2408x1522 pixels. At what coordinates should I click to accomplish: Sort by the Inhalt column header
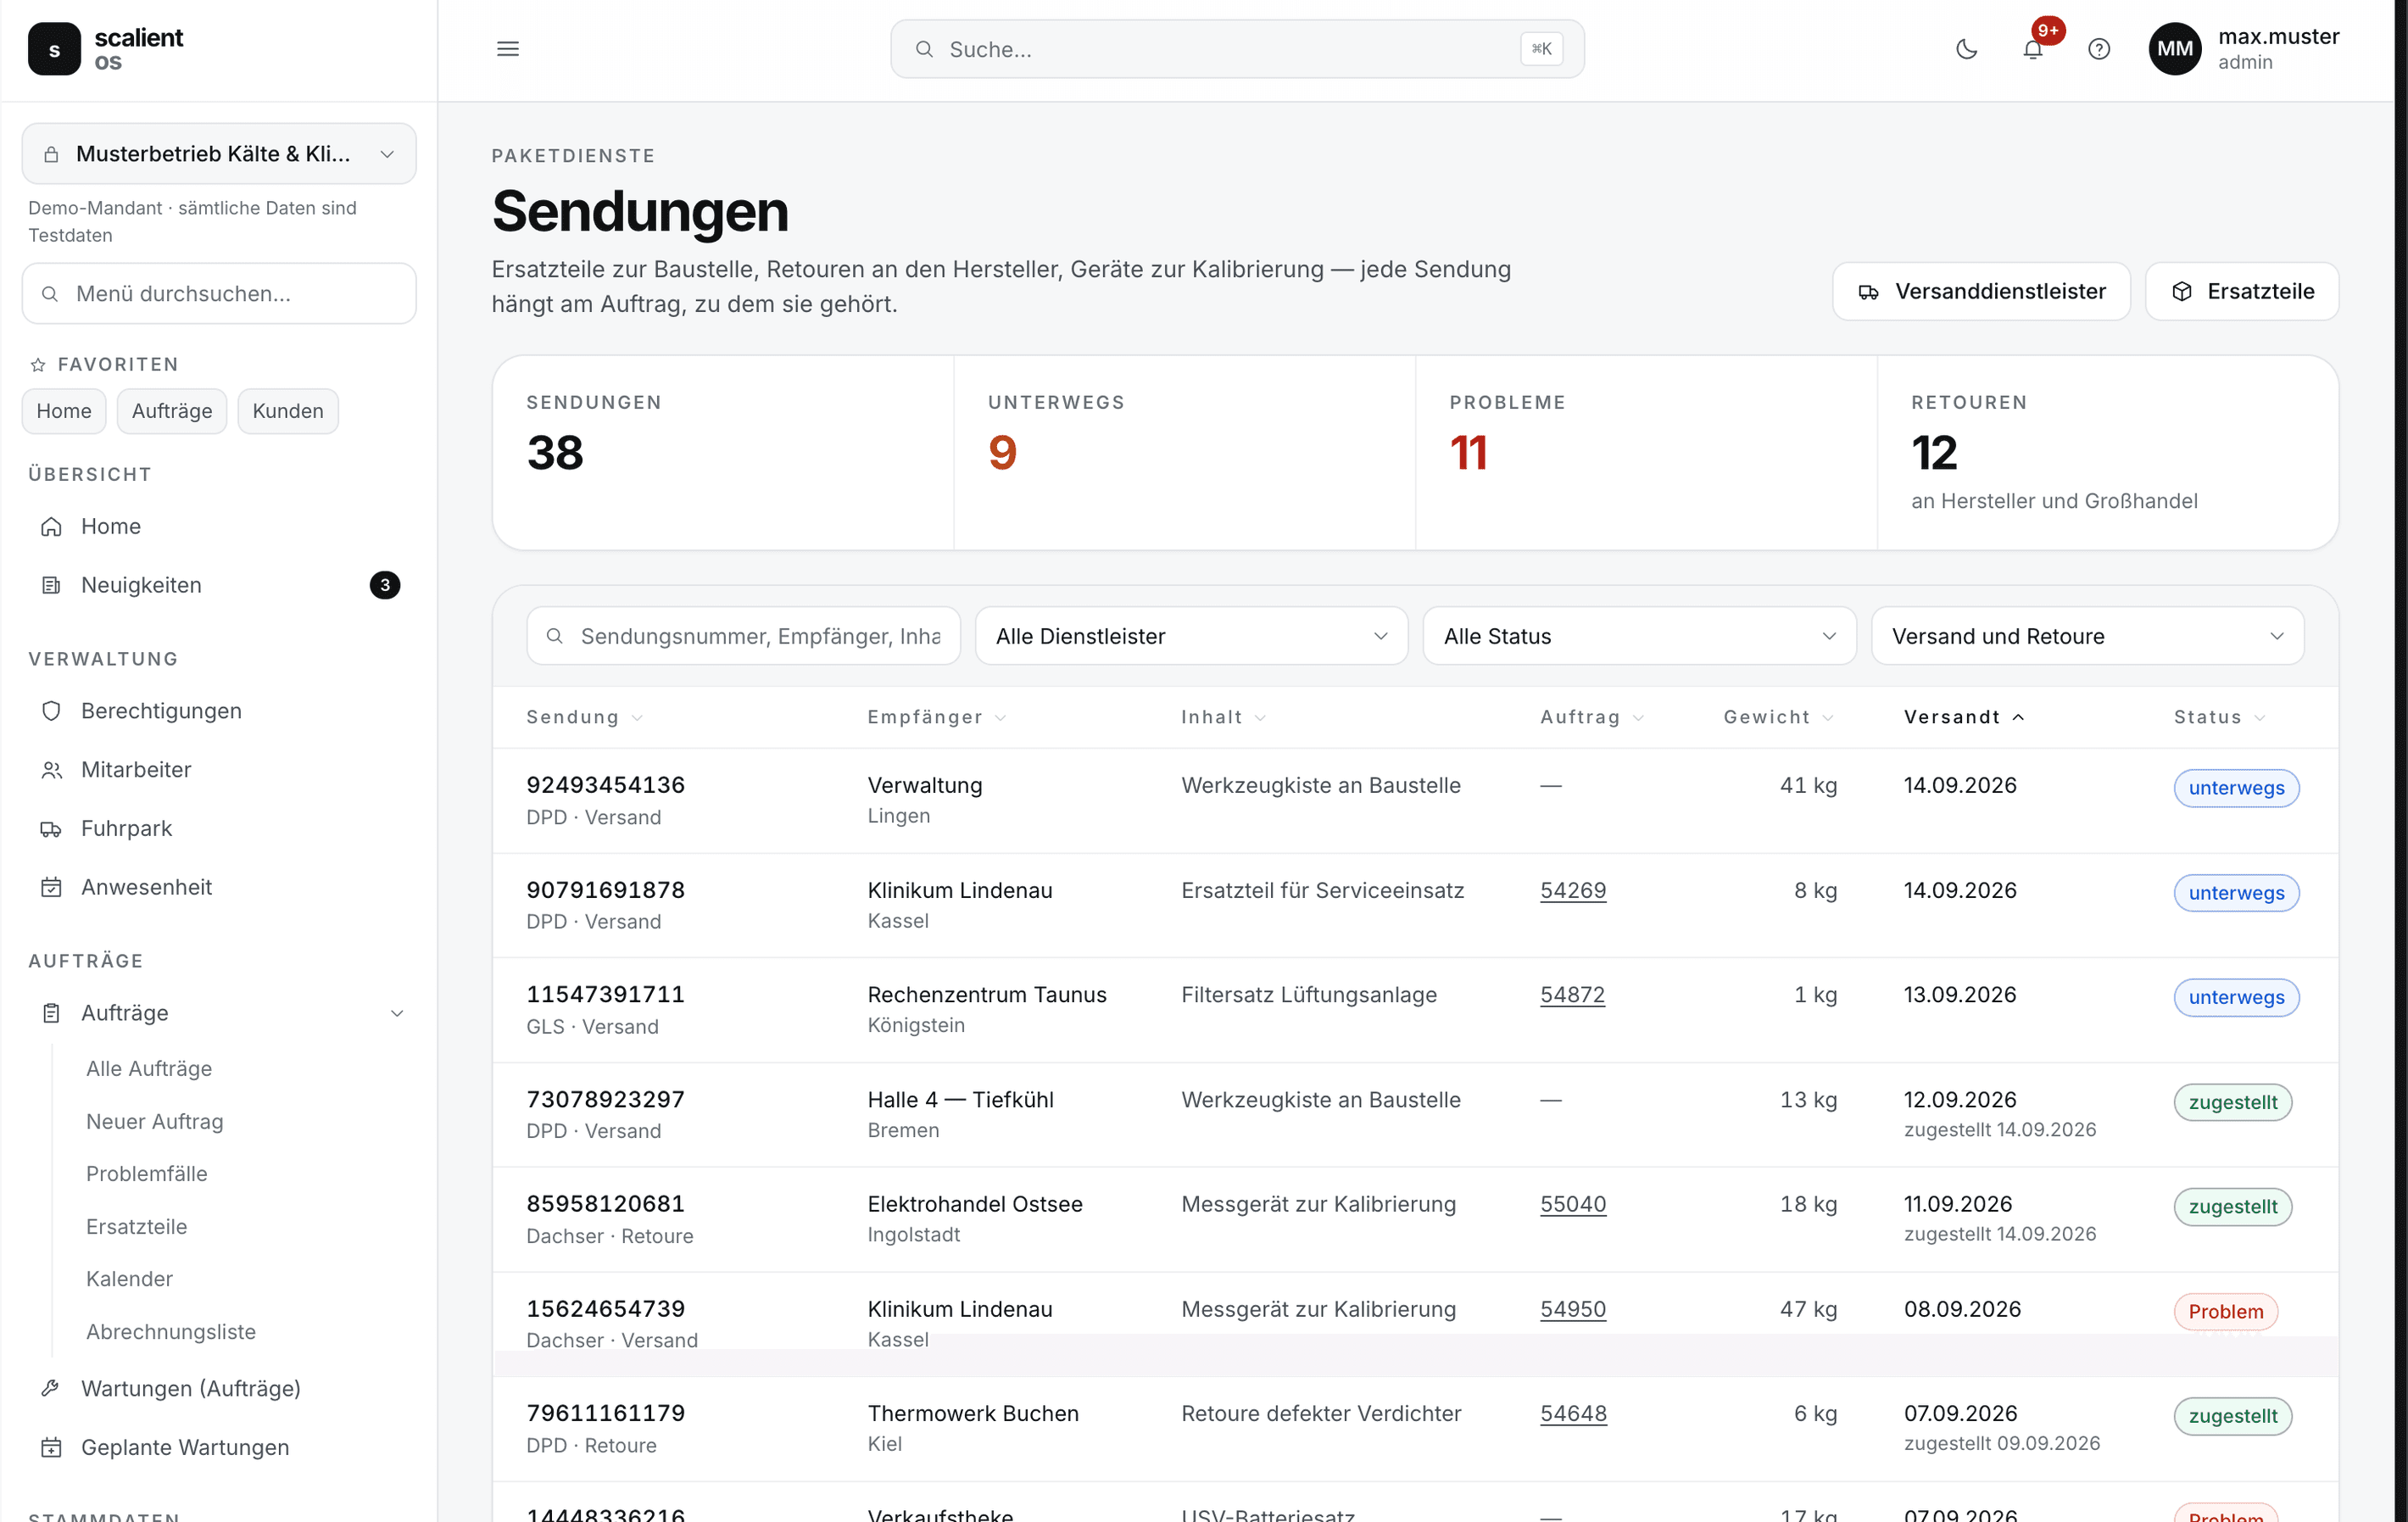point(1223,717)
